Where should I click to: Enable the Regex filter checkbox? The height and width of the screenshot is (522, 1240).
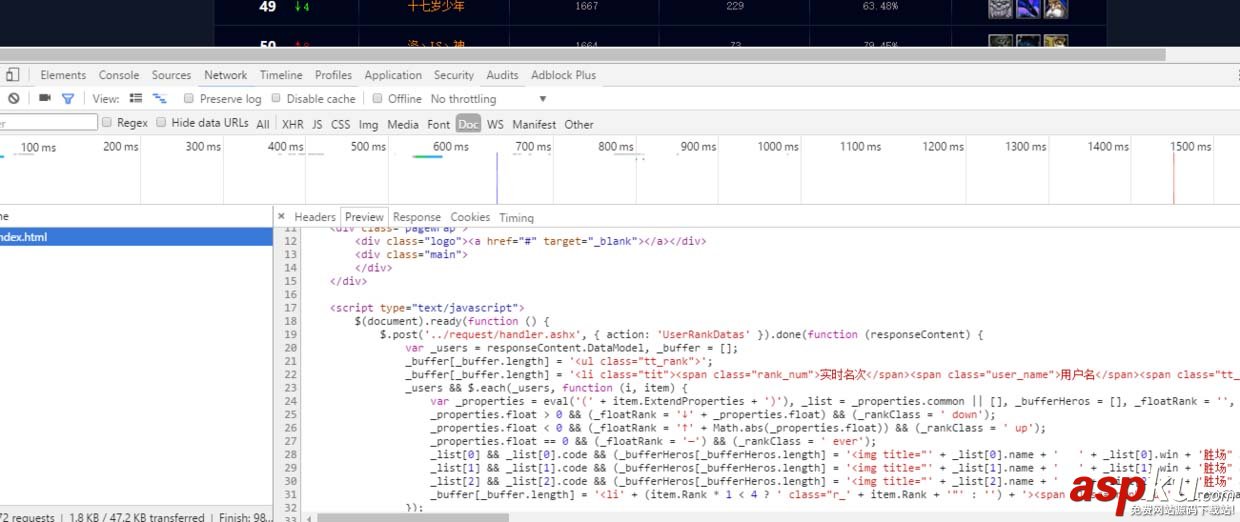[107, 122]
